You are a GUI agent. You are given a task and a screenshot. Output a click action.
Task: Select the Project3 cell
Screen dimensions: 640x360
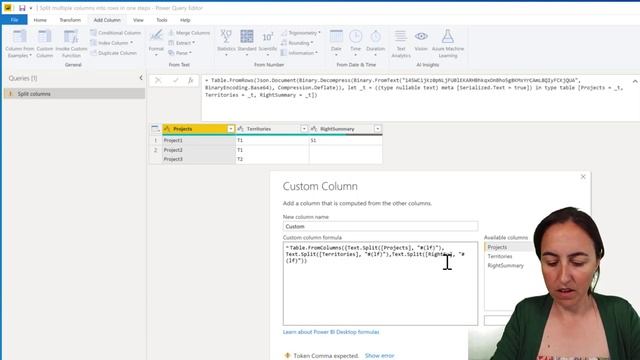tap(199, 159)
